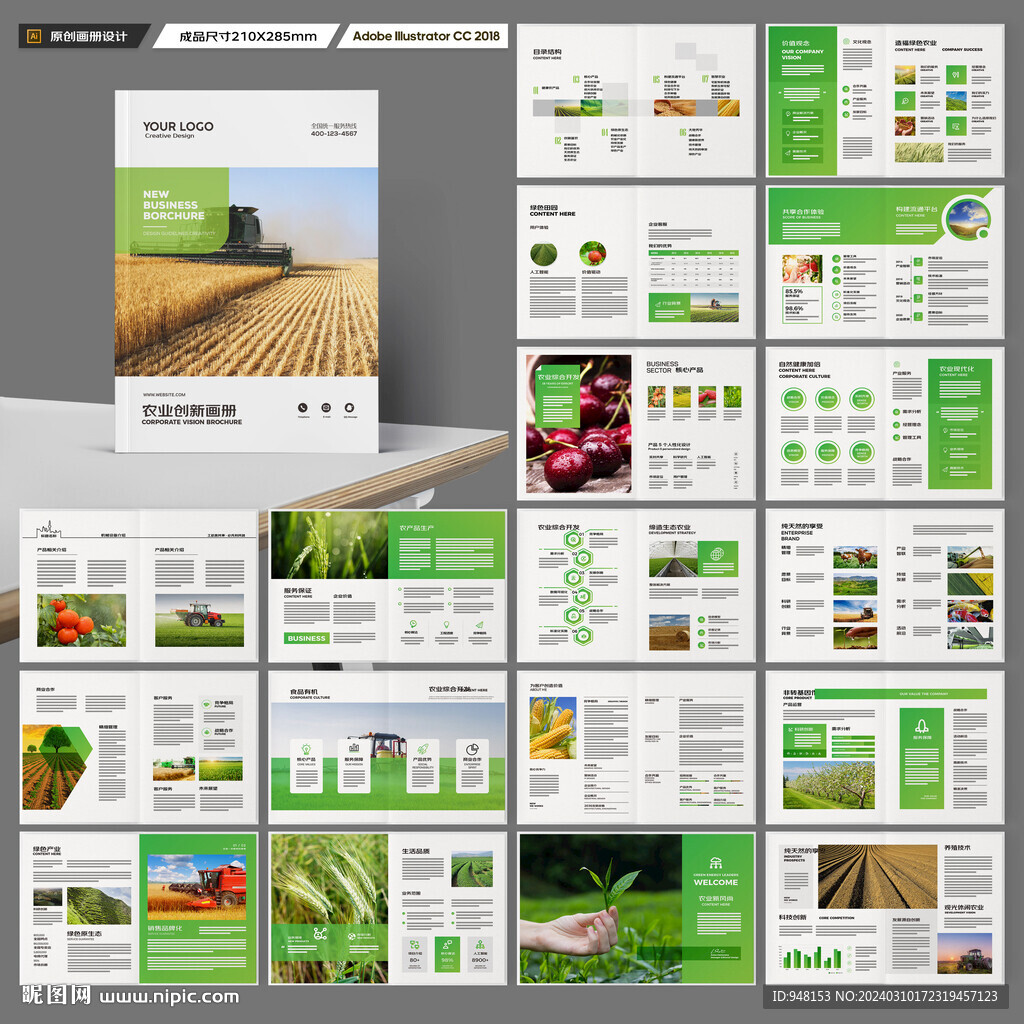Click the location pin icon in 服务保证 spread
1024x1024 pixels.
(446, 624)
